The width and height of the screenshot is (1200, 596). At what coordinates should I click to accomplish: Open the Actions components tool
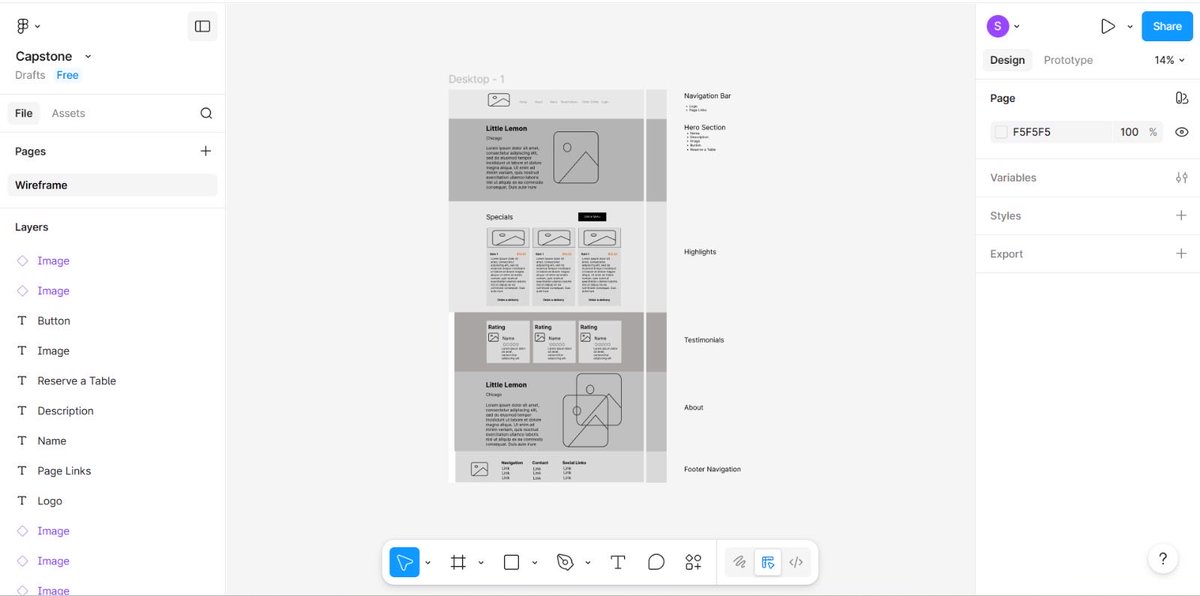click(693, 562)
